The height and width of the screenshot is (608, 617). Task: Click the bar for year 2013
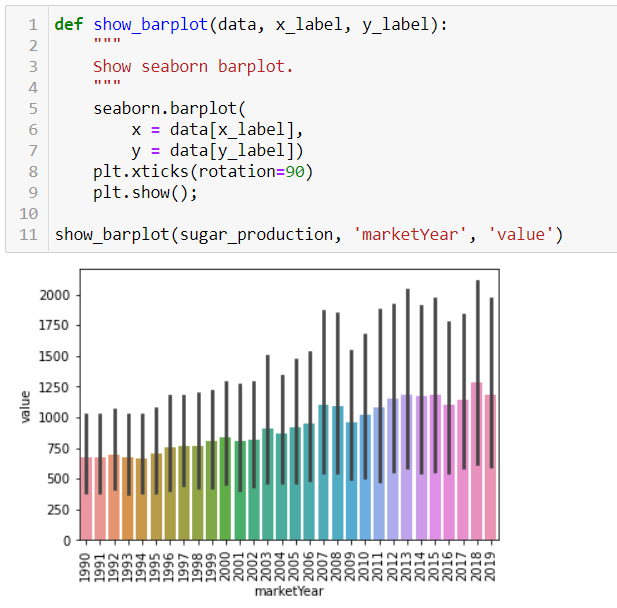tap(407, 467)
